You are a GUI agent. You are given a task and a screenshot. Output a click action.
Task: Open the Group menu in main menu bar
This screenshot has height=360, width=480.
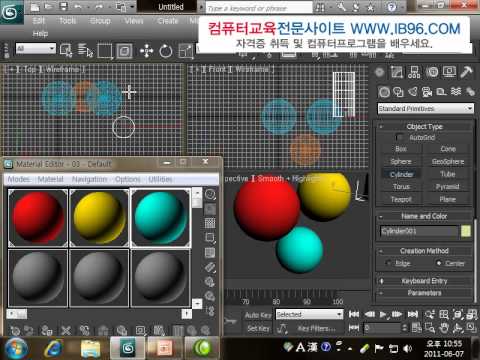click(100, 21)
